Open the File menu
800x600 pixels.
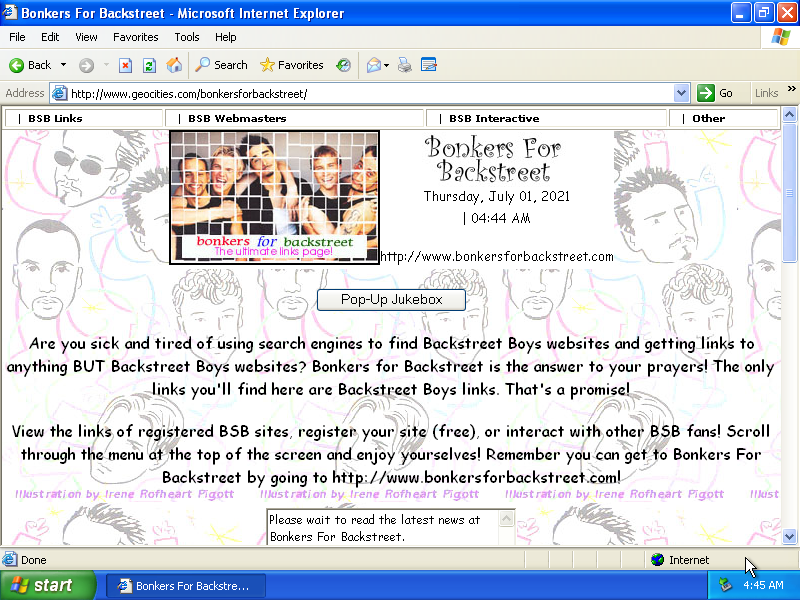click(17, 37)
